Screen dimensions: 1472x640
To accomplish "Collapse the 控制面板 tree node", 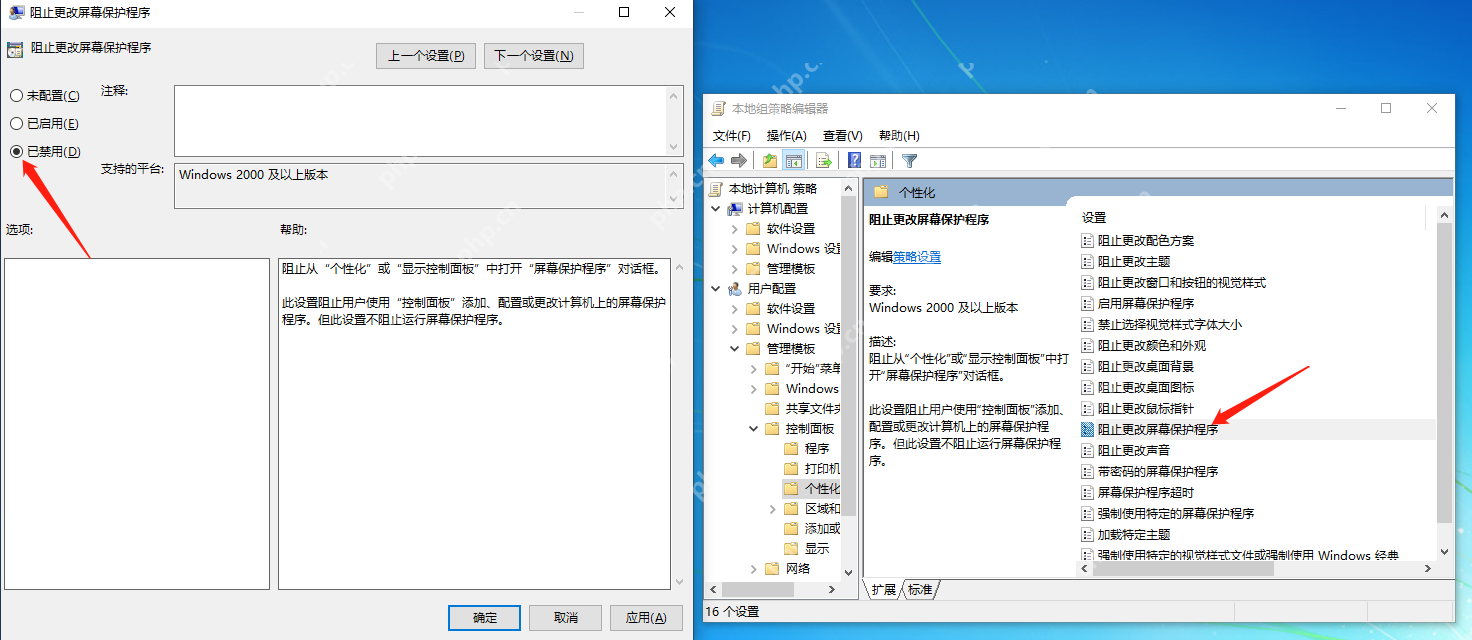I will tap(755, 428).
